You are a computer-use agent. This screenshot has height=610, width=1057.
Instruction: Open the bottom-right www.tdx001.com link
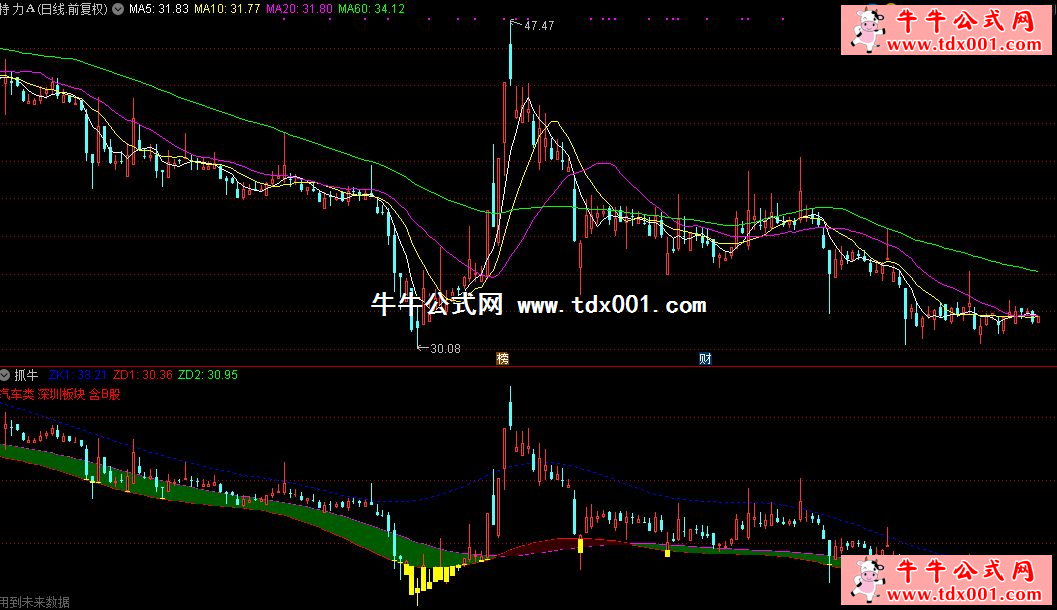coord(963,596)
